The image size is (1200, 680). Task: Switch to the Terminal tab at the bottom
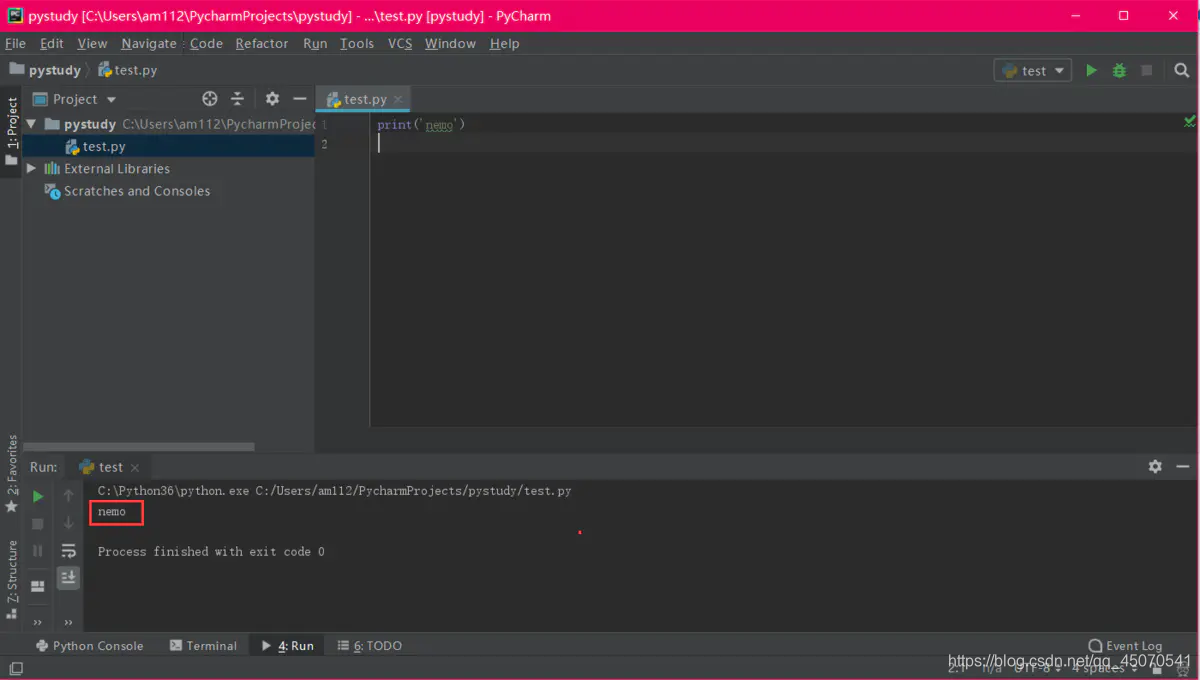[x=203, y=645]
